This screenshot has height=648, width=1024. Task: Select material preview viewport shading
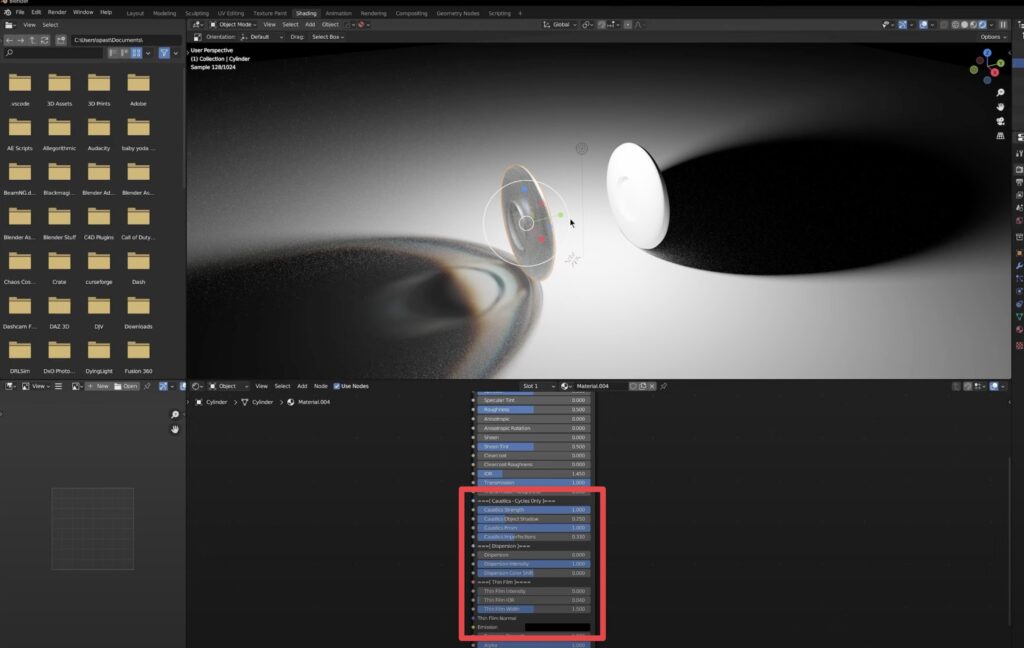tap(973, 25)
